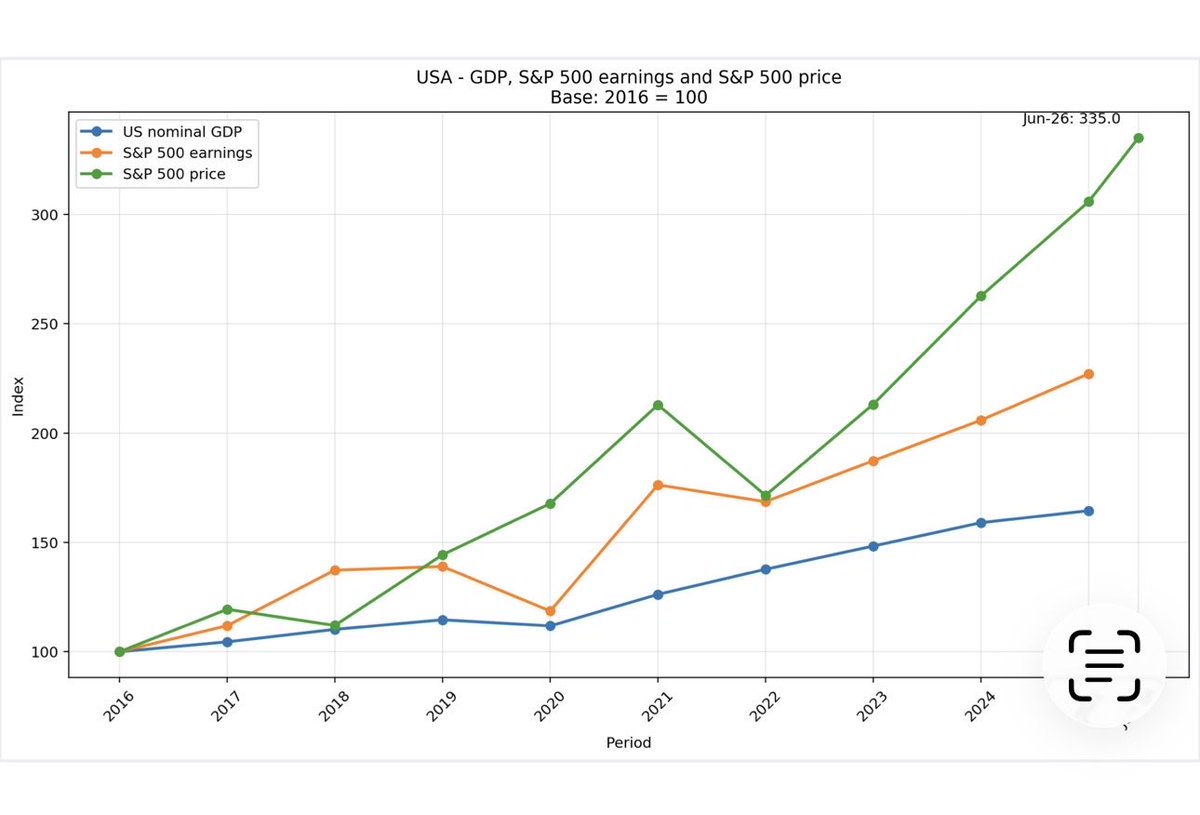Screen dimensions: 1200x815
Task: Click the Period axis label
Action: point(628,743)
